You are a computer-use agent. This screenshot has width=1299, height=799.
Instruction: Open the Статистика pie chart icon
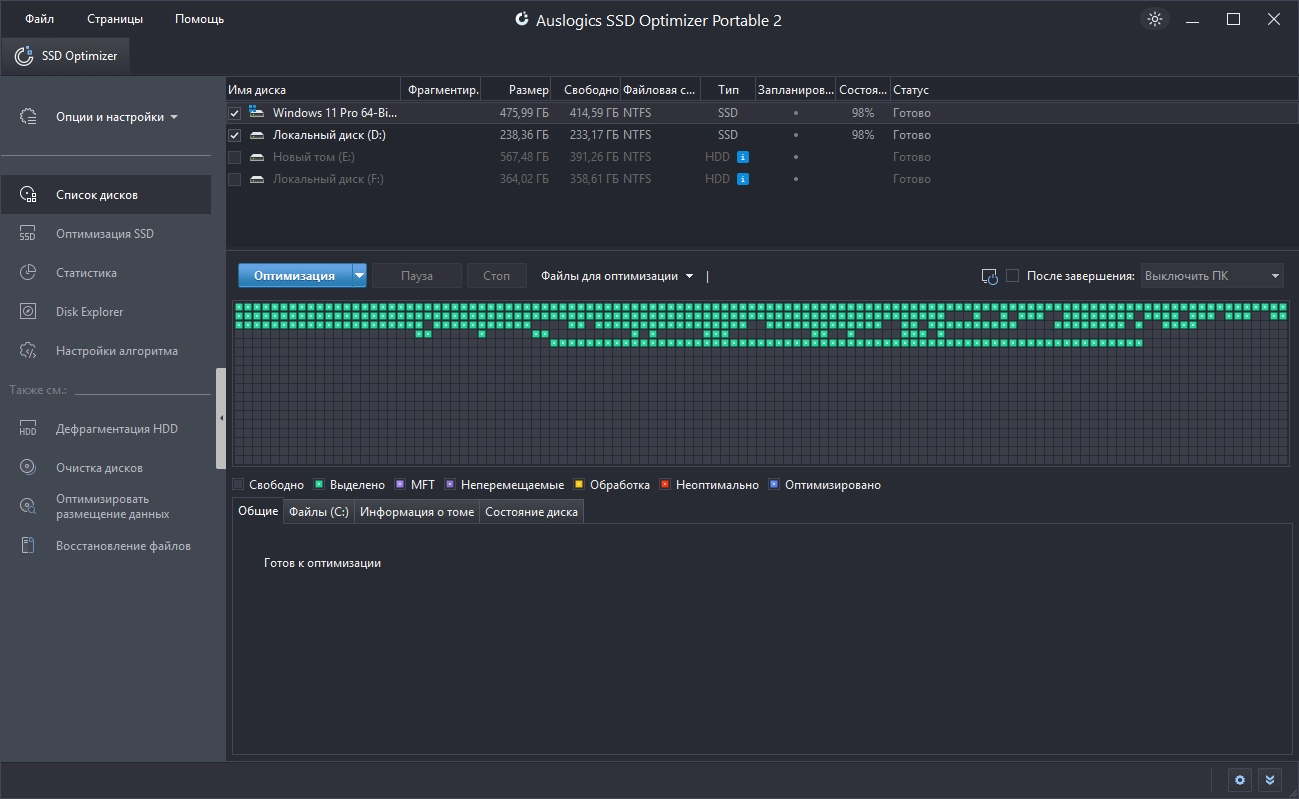28,273
